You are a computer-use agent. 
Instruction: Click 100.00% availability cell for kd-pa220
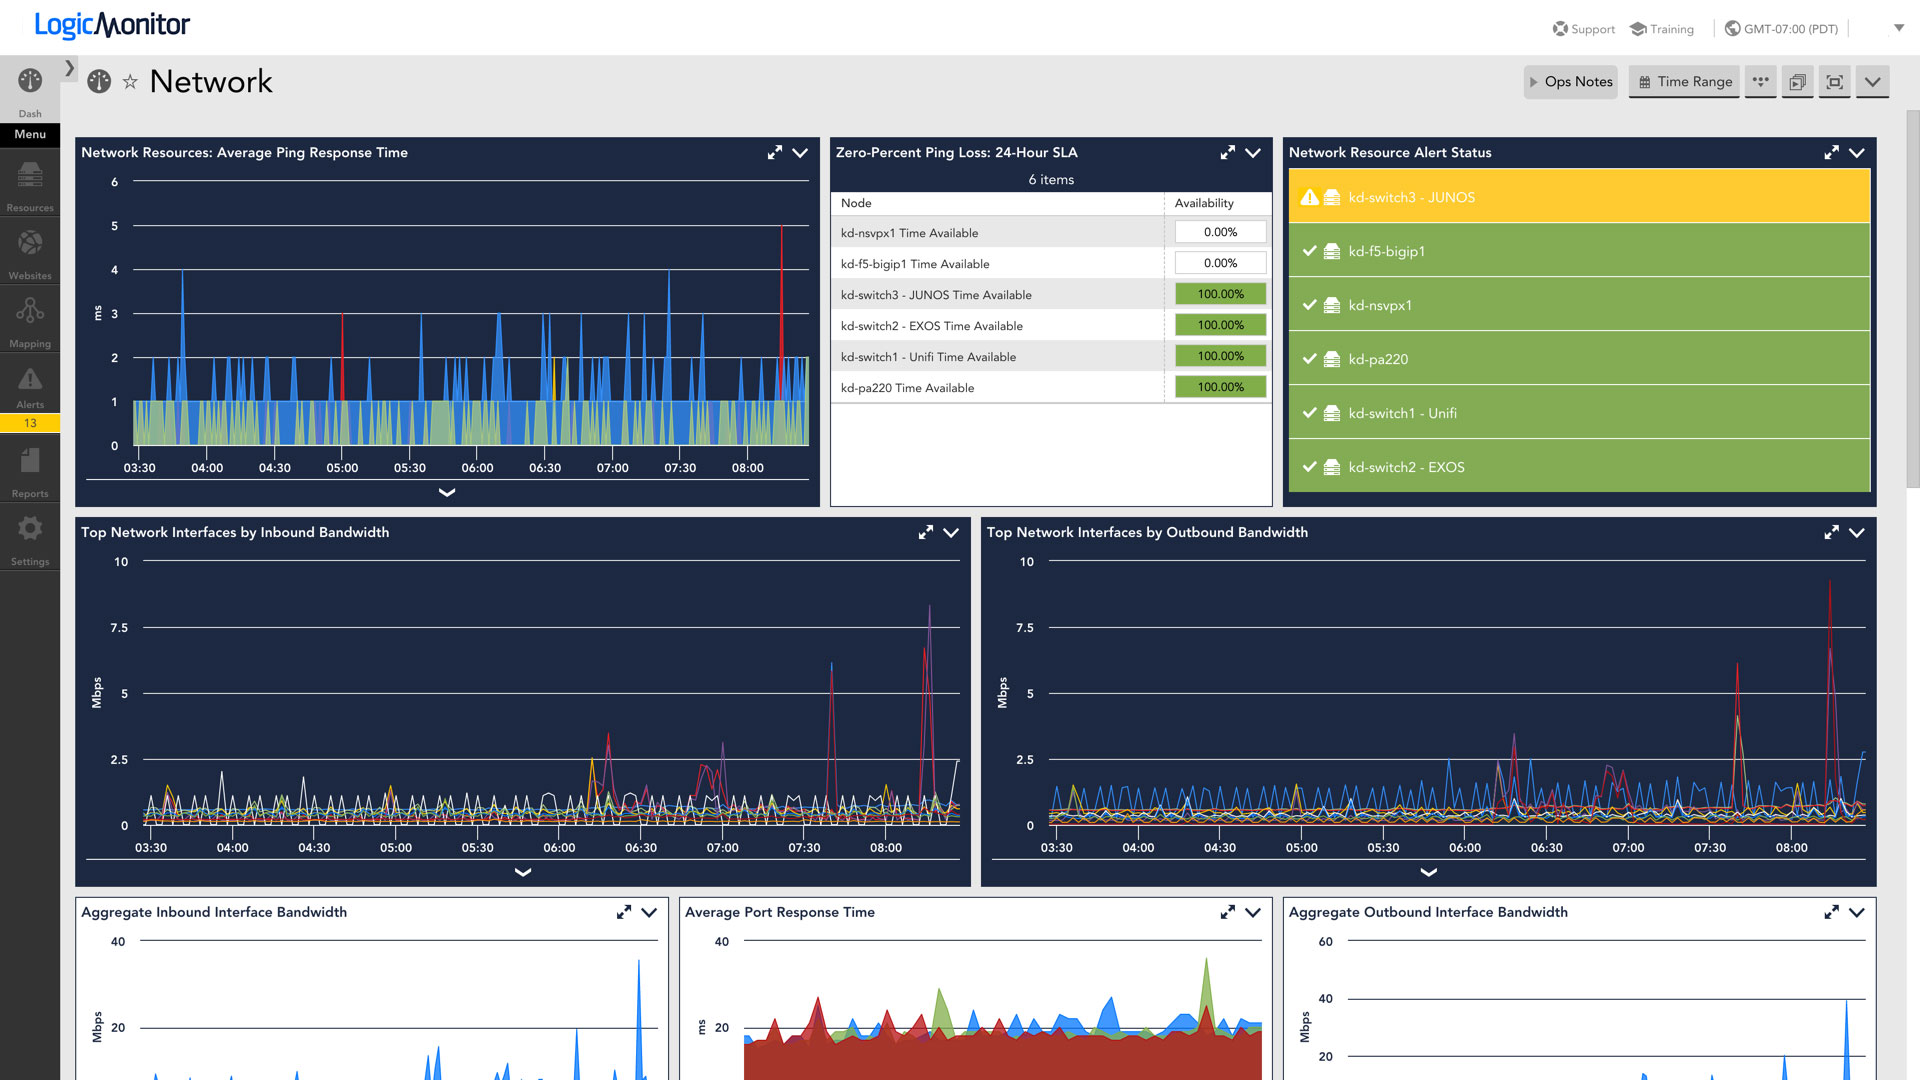pyautogui.click(x=1220, y=387)
